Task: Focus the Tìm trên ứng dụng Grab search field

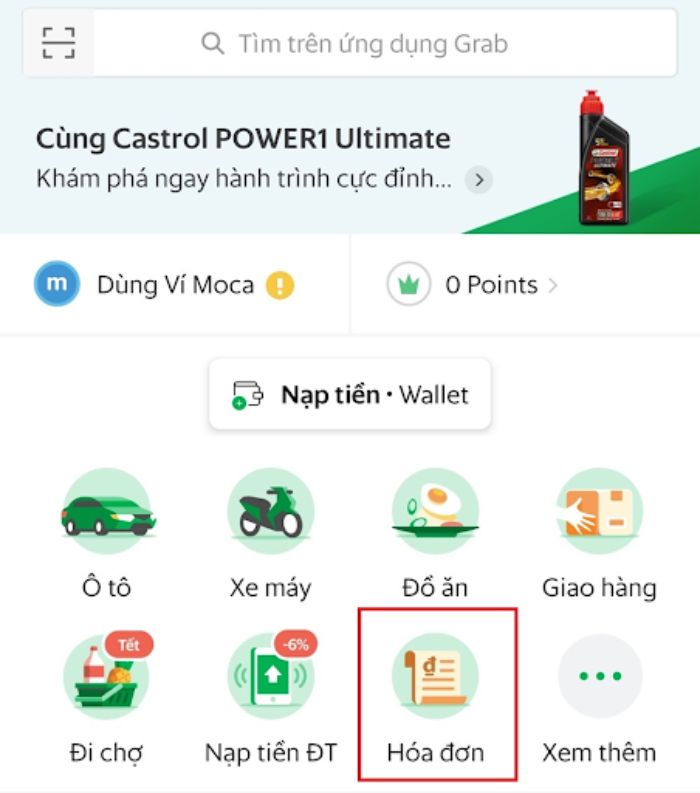Action: (x=385, y=43)
